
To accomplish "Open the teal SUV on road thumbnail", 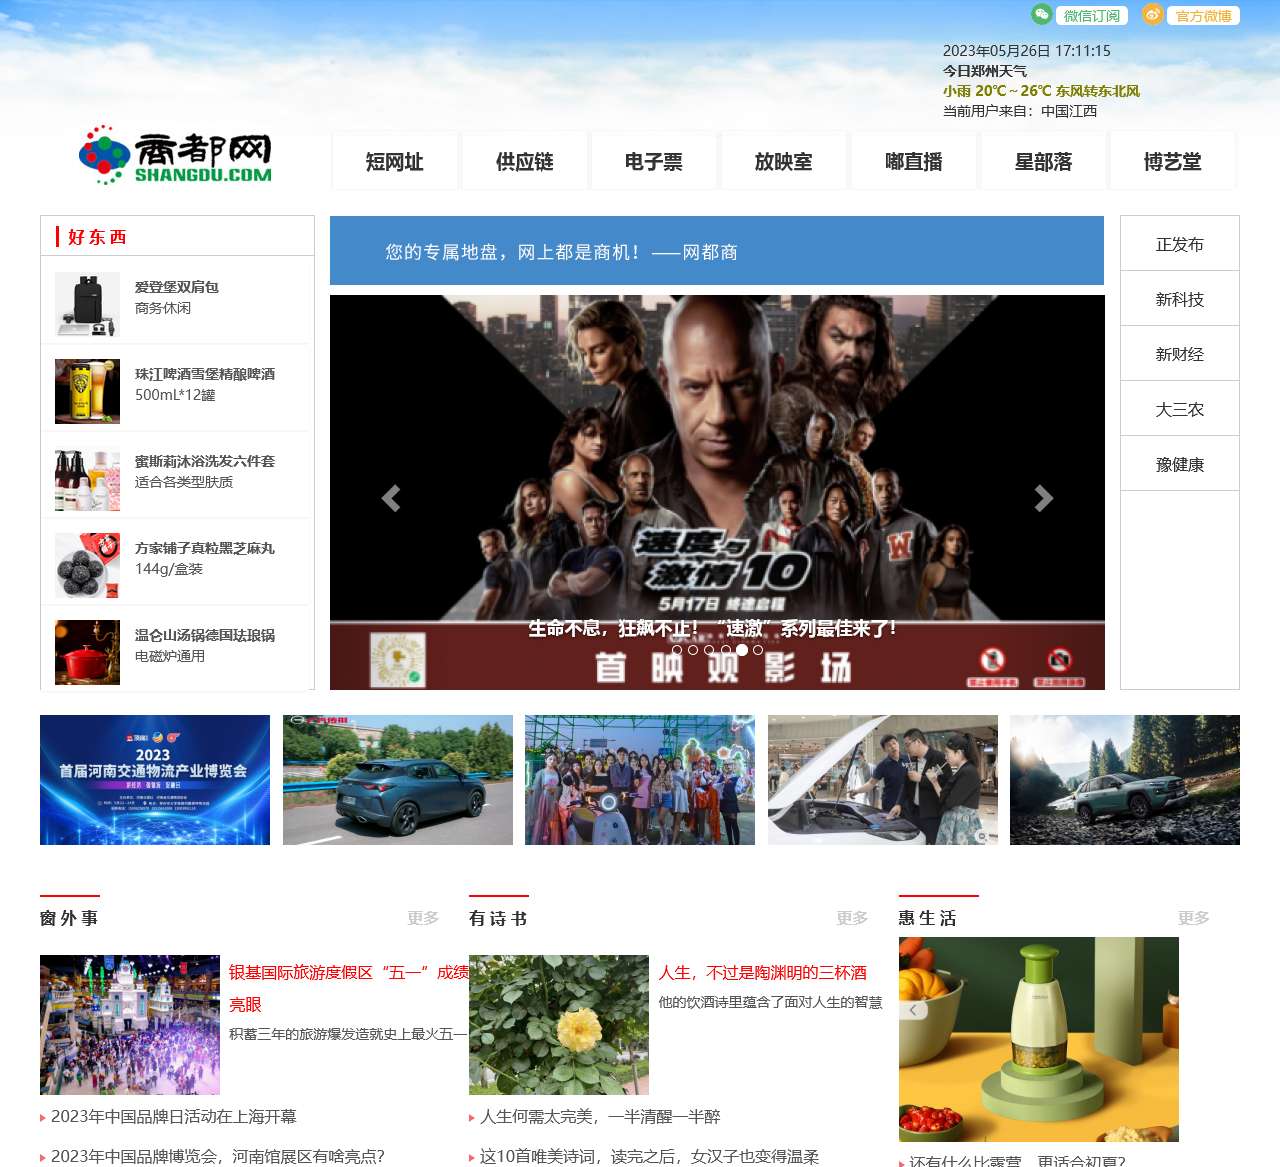I will pos(398,780).
